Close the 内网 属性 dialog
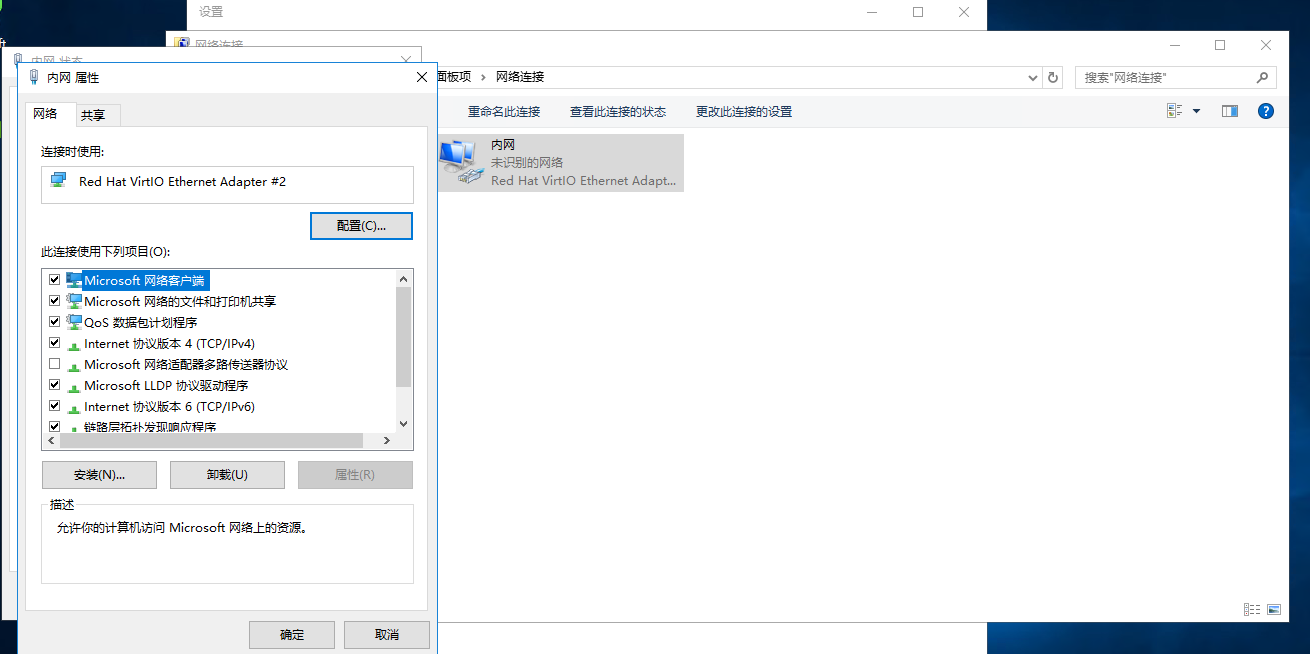 tap(422, 77)
